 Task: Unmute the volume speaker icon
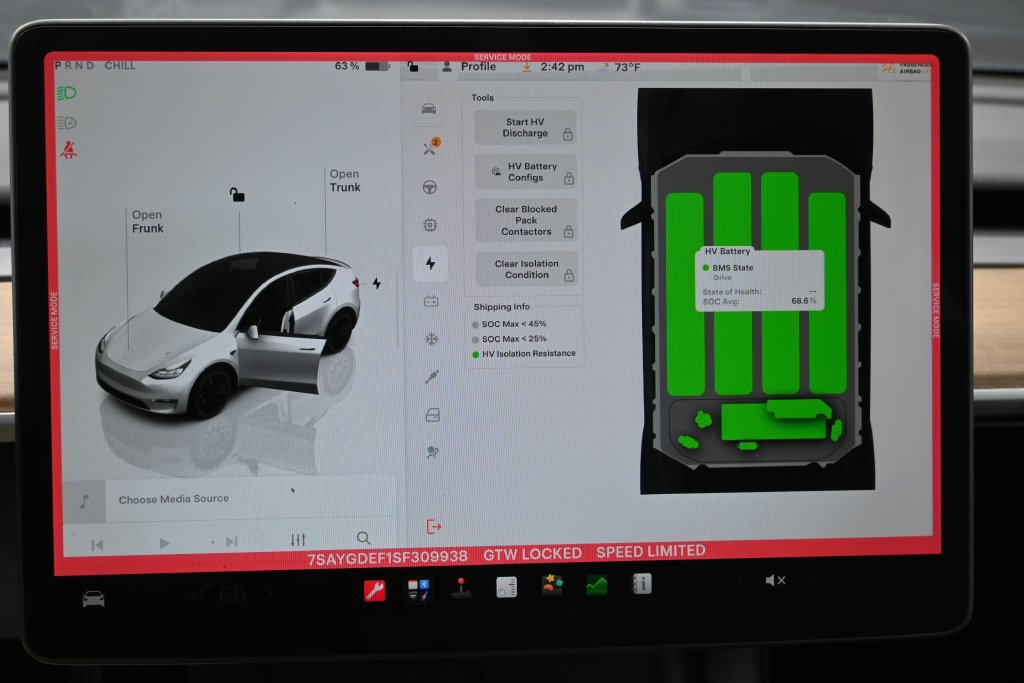(775, 580)
